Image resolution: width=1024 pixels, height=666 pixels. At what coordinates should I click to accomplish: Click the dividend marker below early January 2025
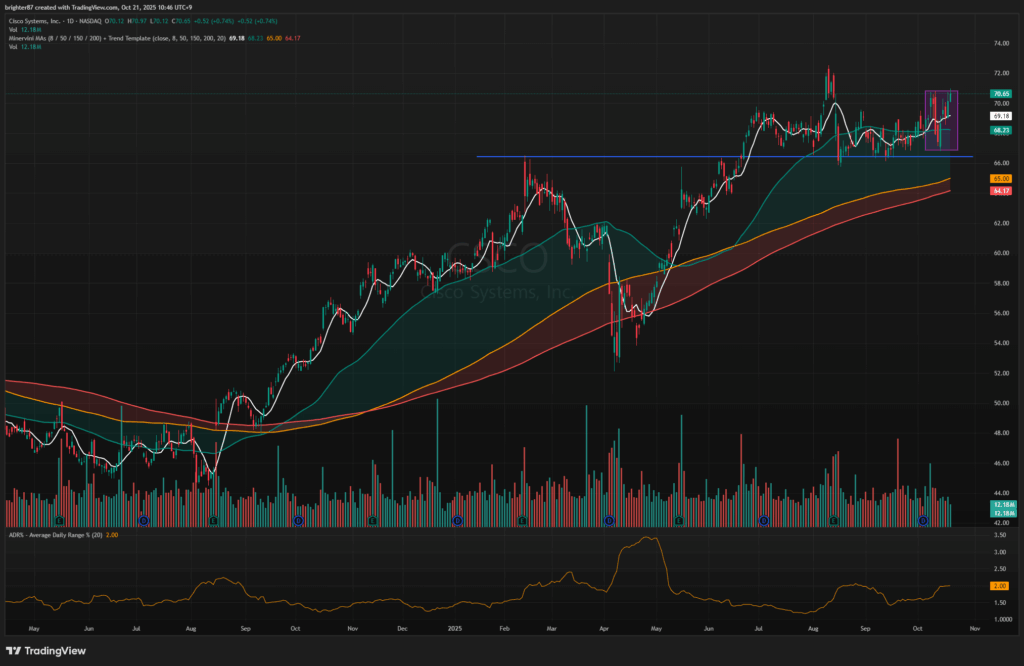[x=457, y=521]
